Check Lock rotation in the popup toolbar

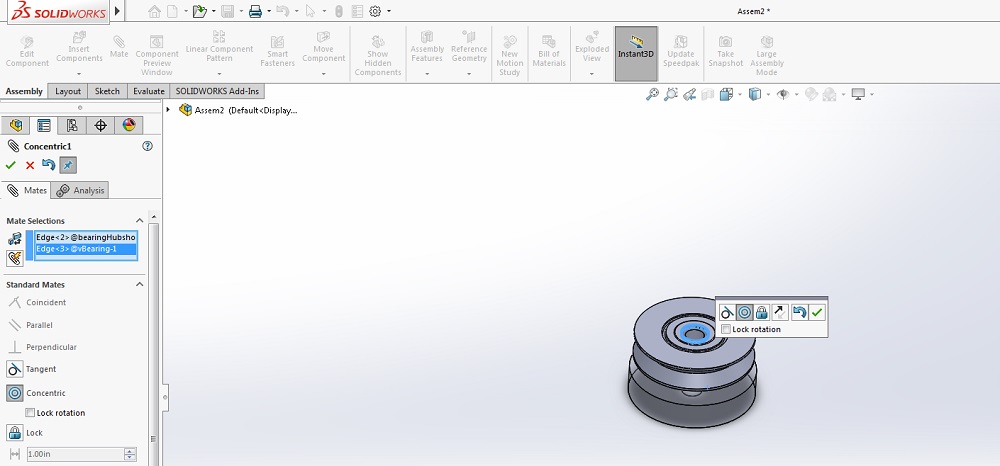(726, 329)
